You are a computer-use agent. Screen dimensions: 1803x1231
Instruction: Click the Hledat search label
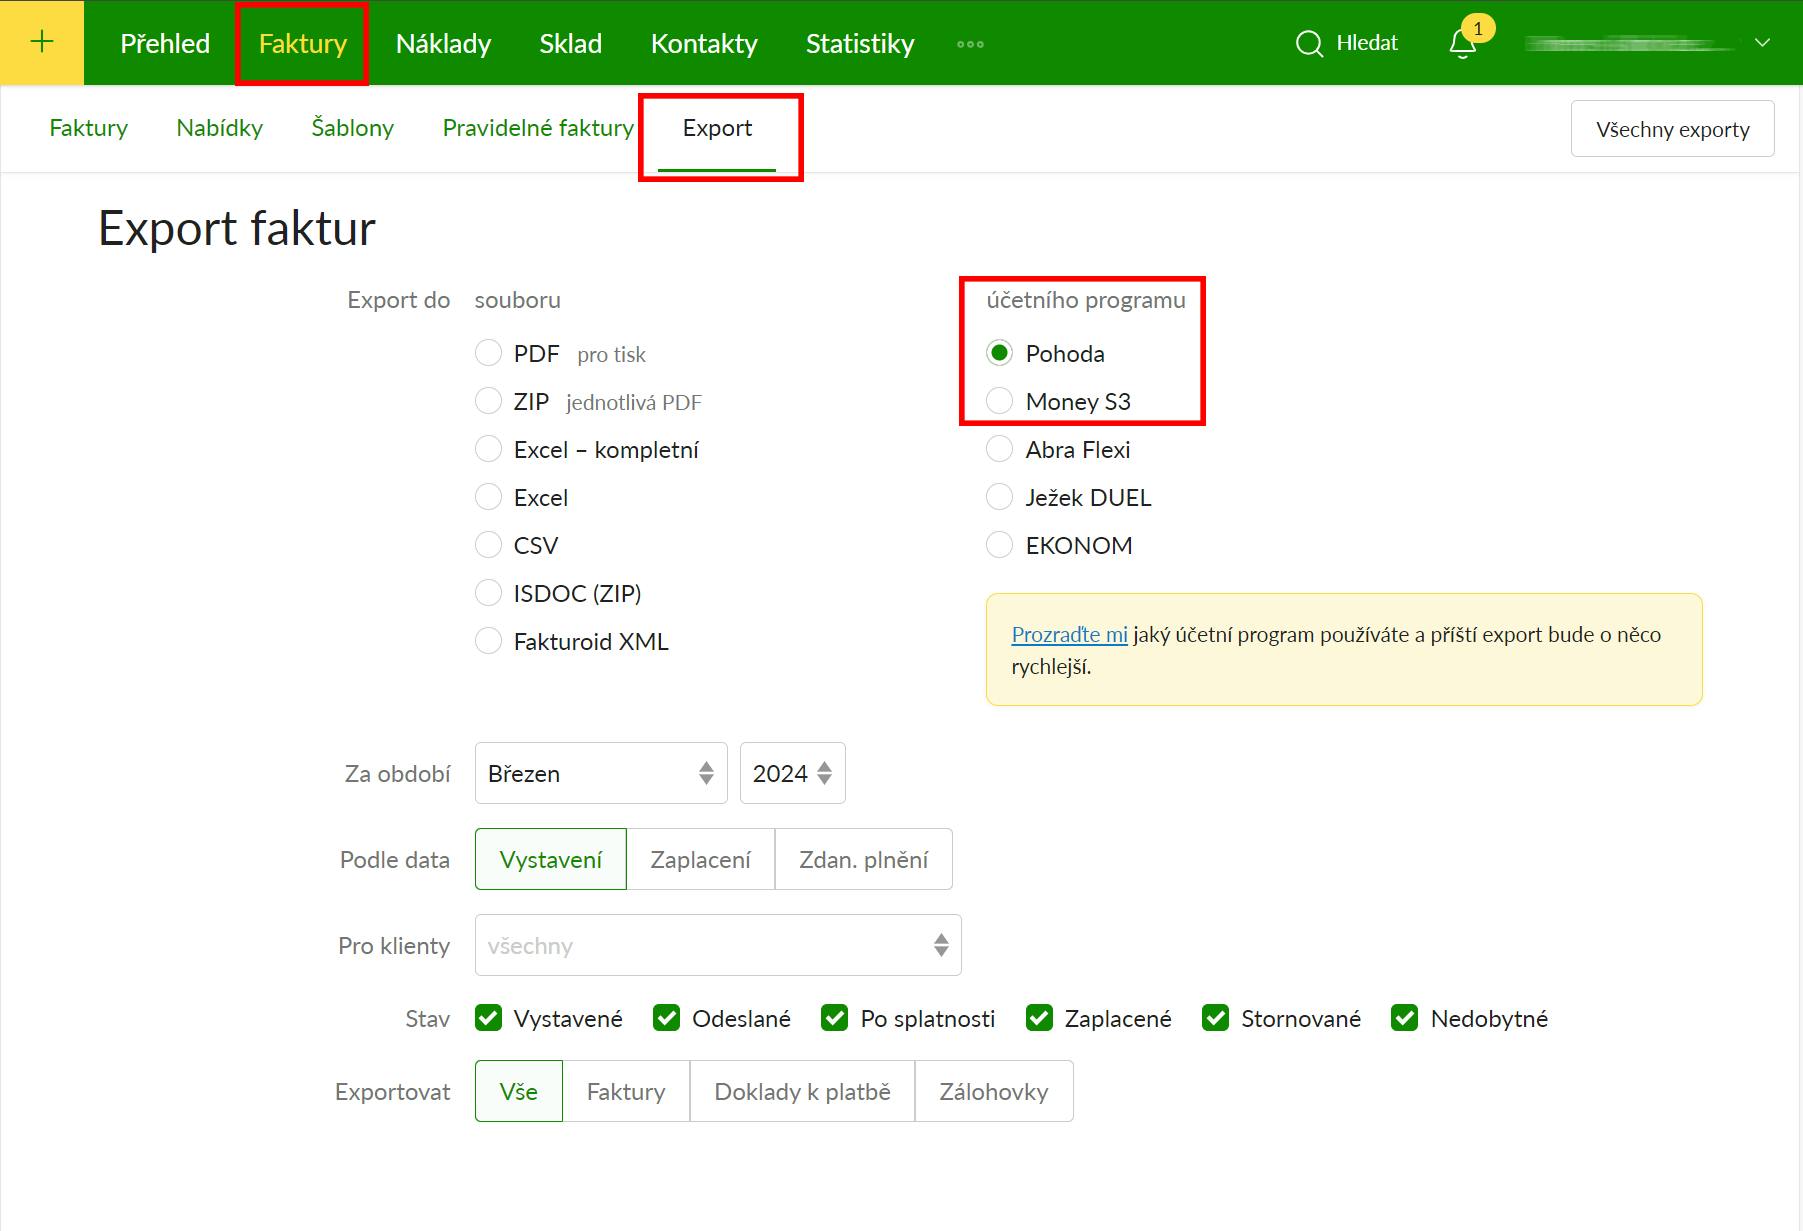[x=1367, y=43]
